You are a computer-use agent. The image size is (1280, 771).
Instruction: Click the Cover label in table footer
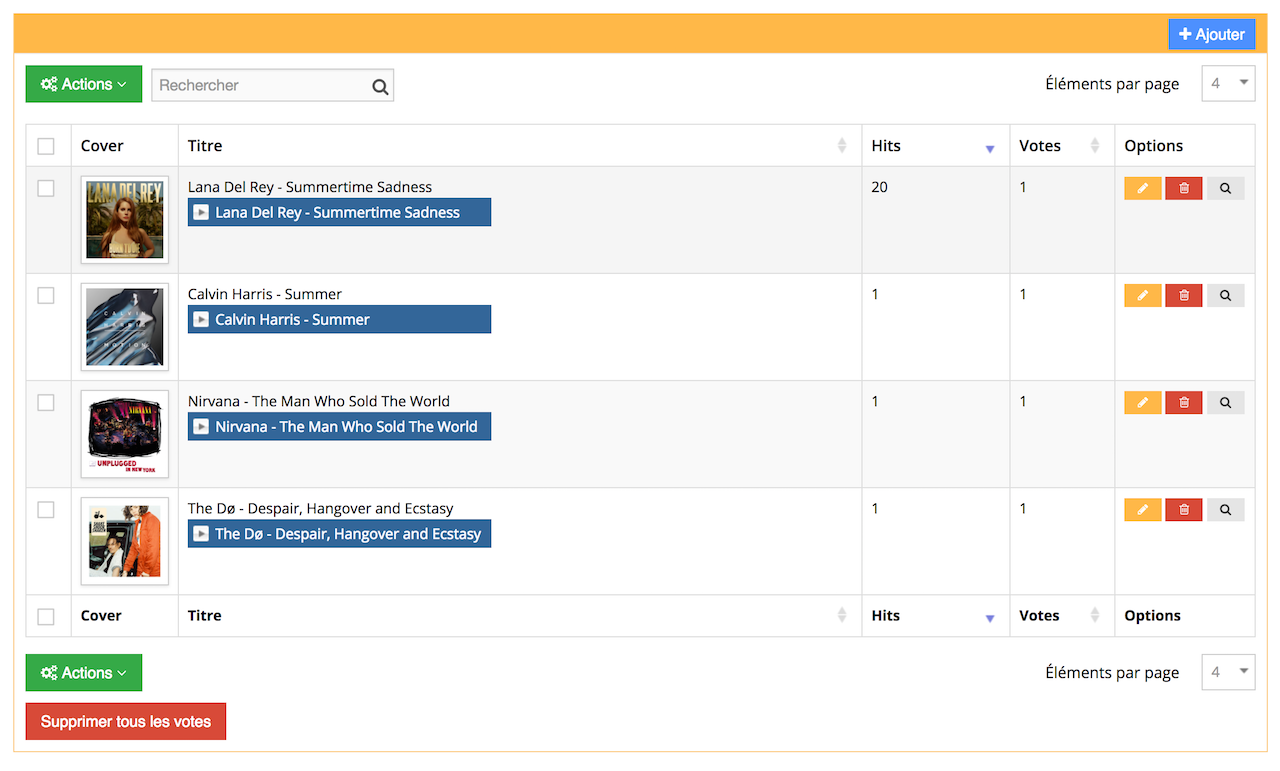click(x=101, y=616)
